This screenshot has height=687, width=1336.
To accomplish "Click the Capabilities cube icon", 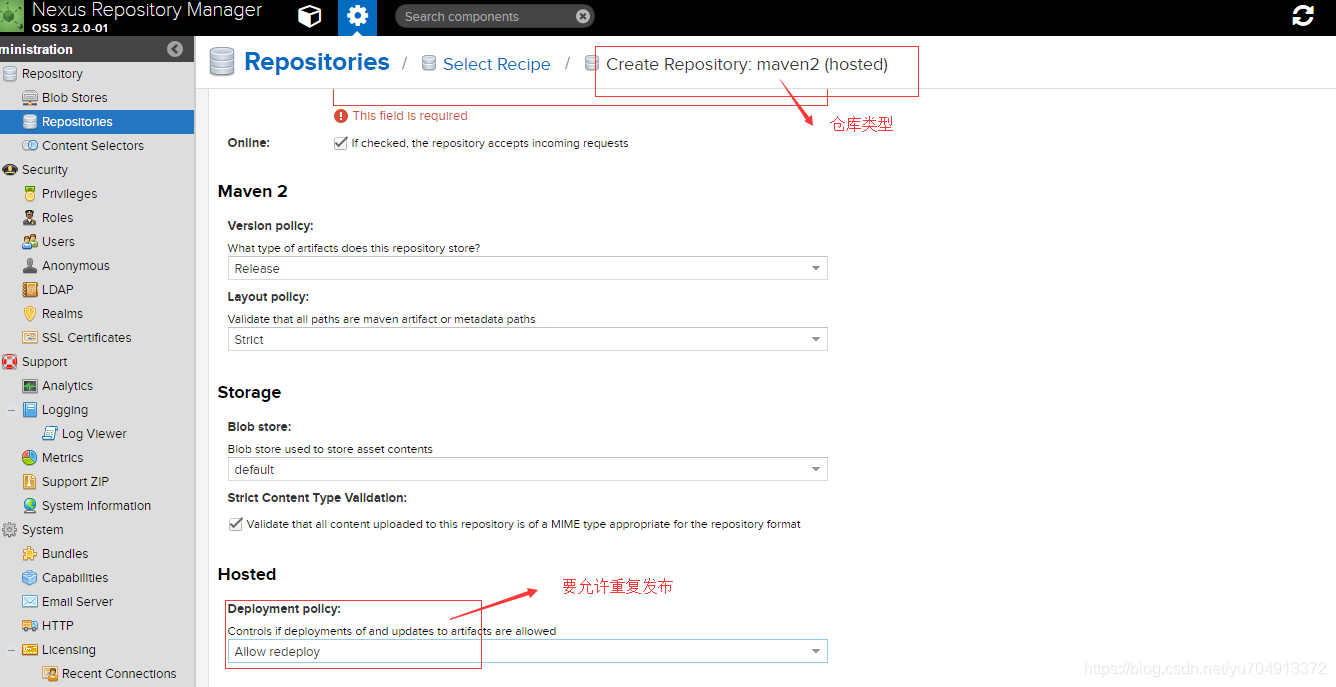I will pyautogui.click(x=30, y=578).
